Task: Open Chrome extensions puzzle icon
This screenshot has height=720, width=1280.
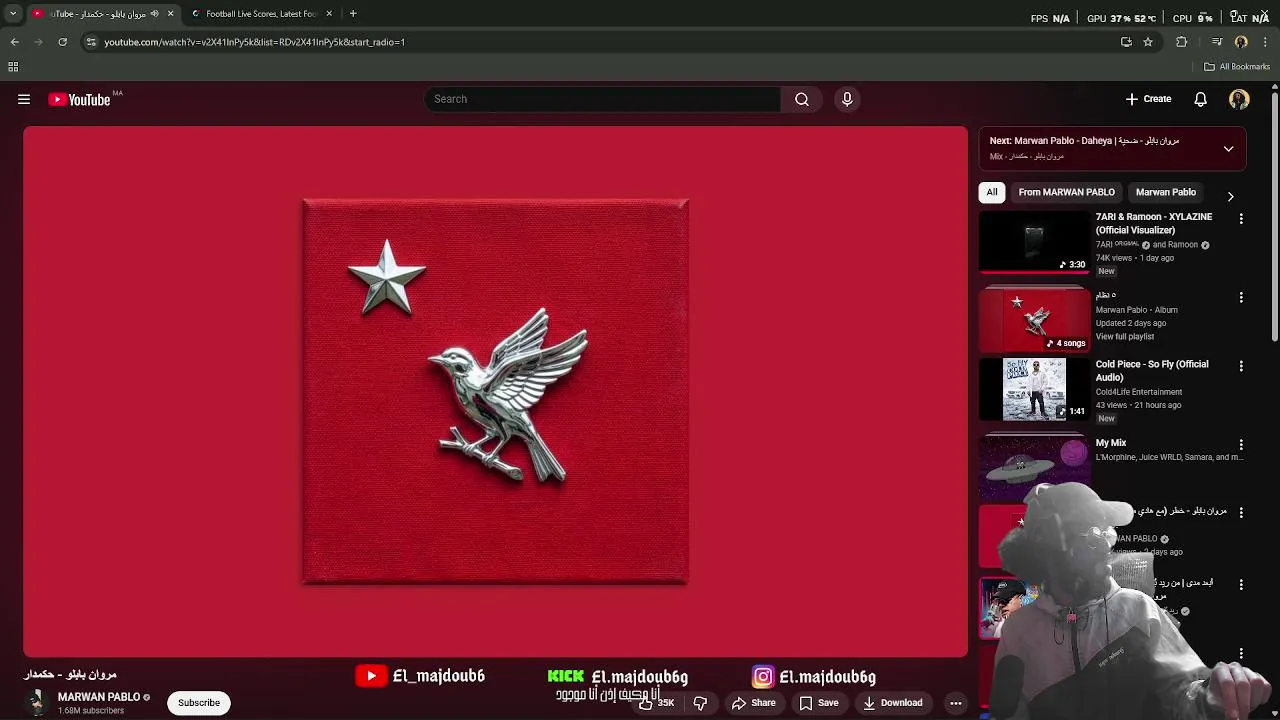Action: point(1182,42)
